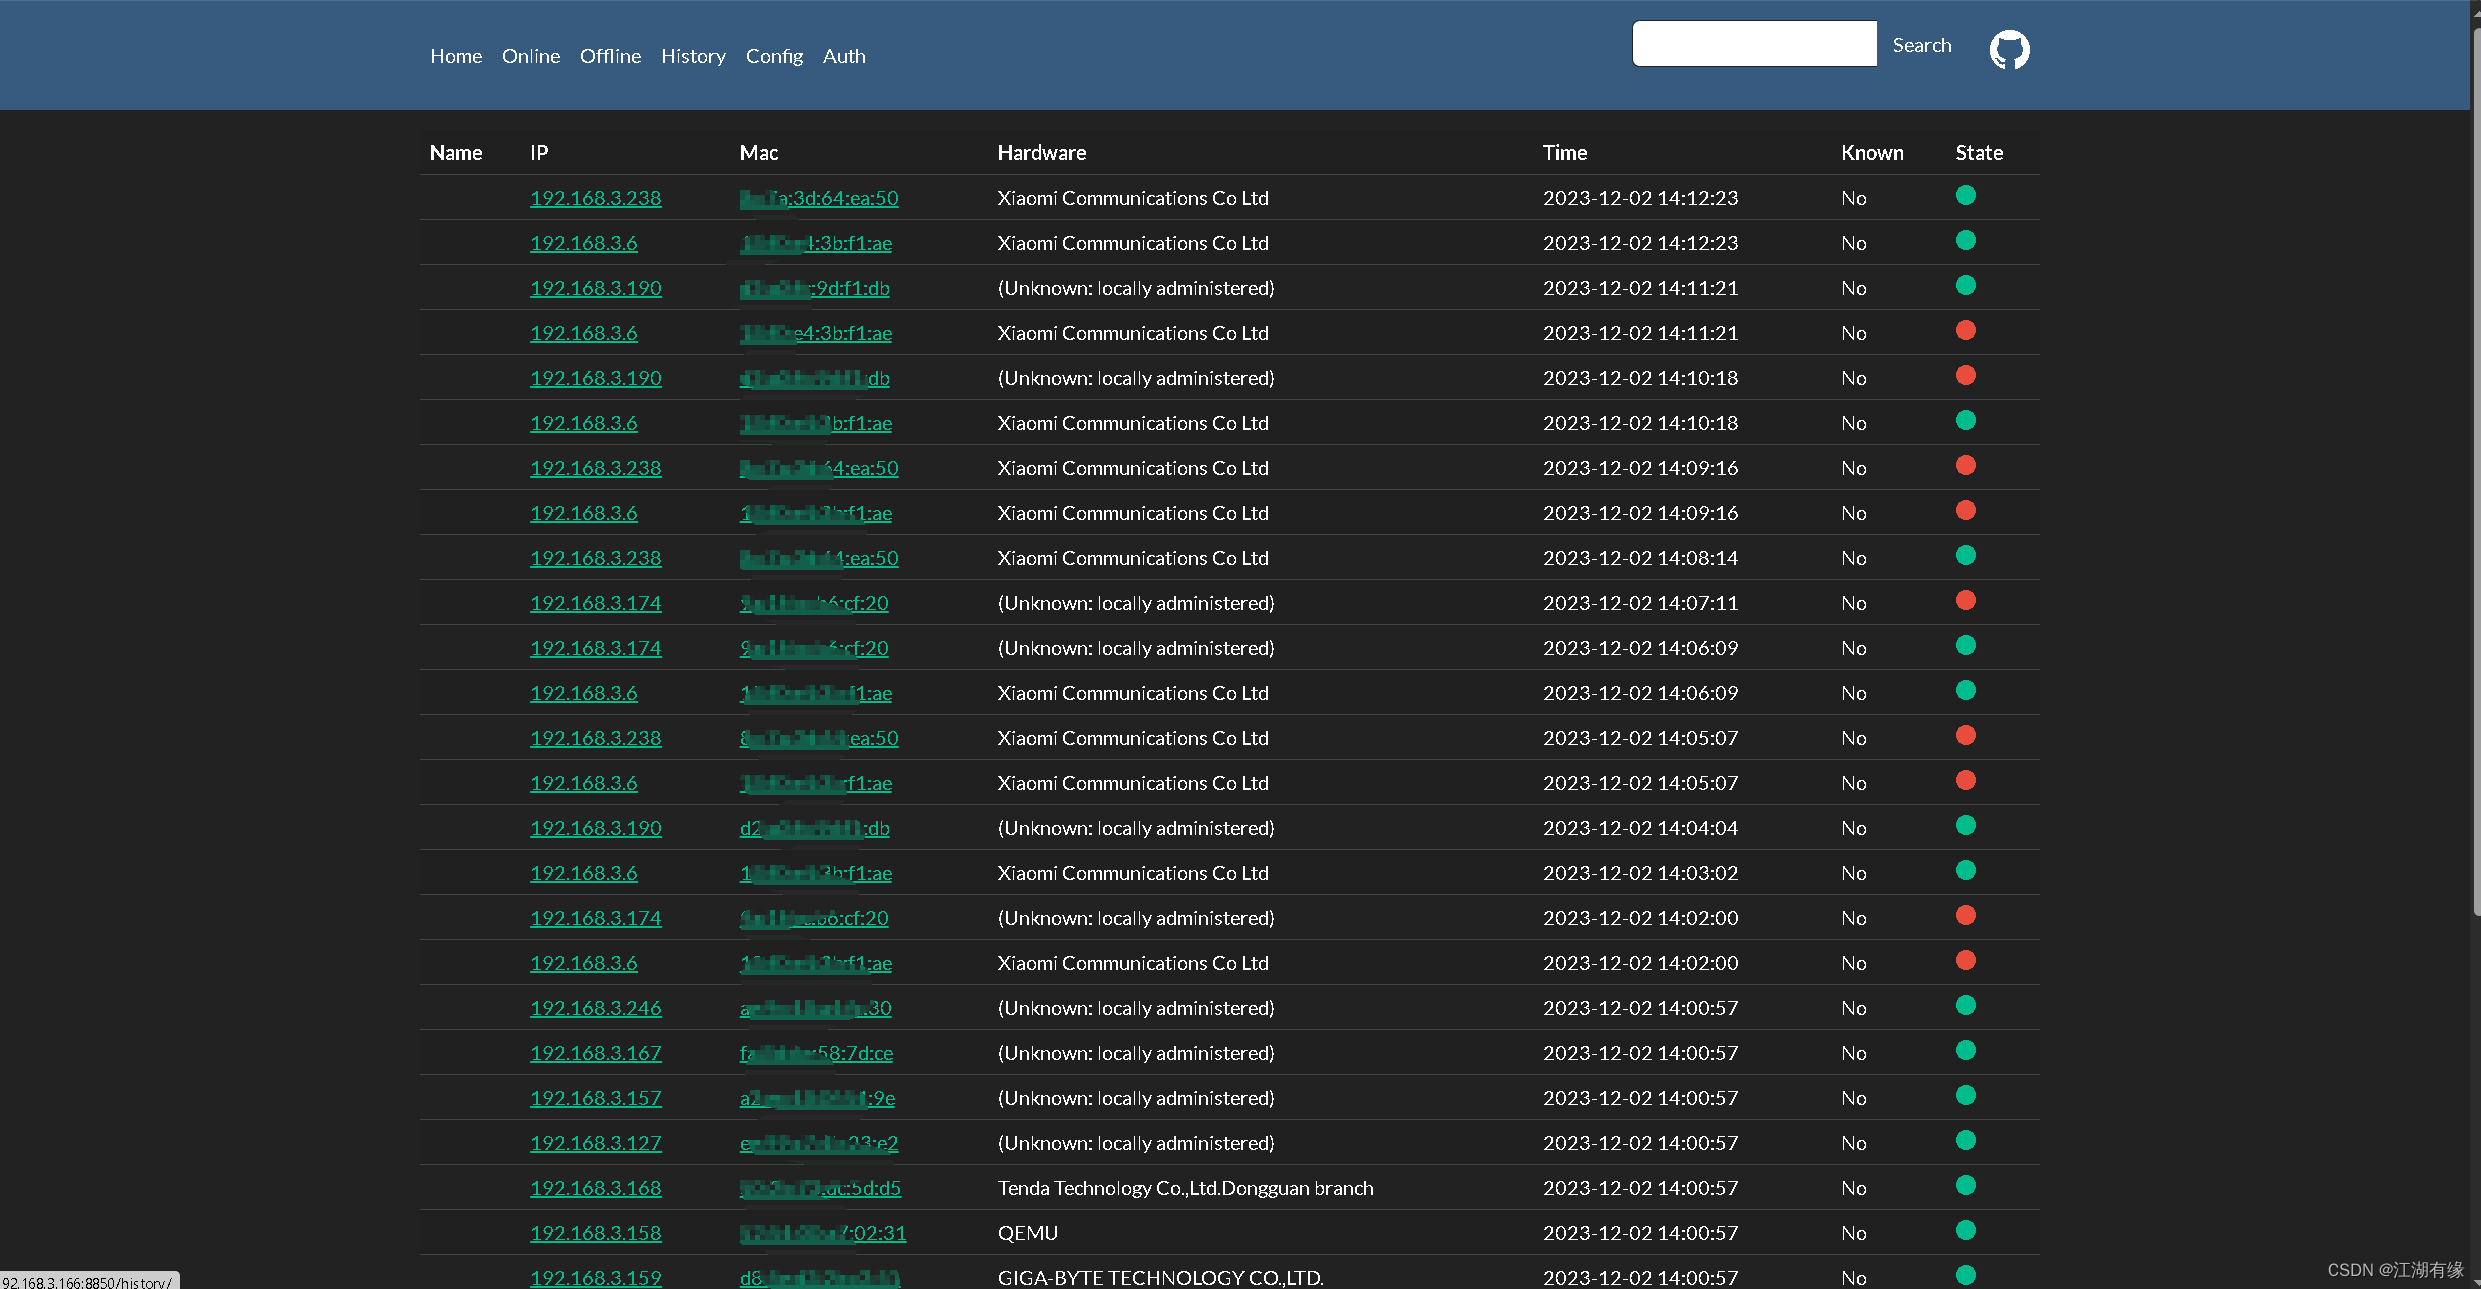Open the Config page
The width and height of the screenshot is (2481, 1289).
774,56
